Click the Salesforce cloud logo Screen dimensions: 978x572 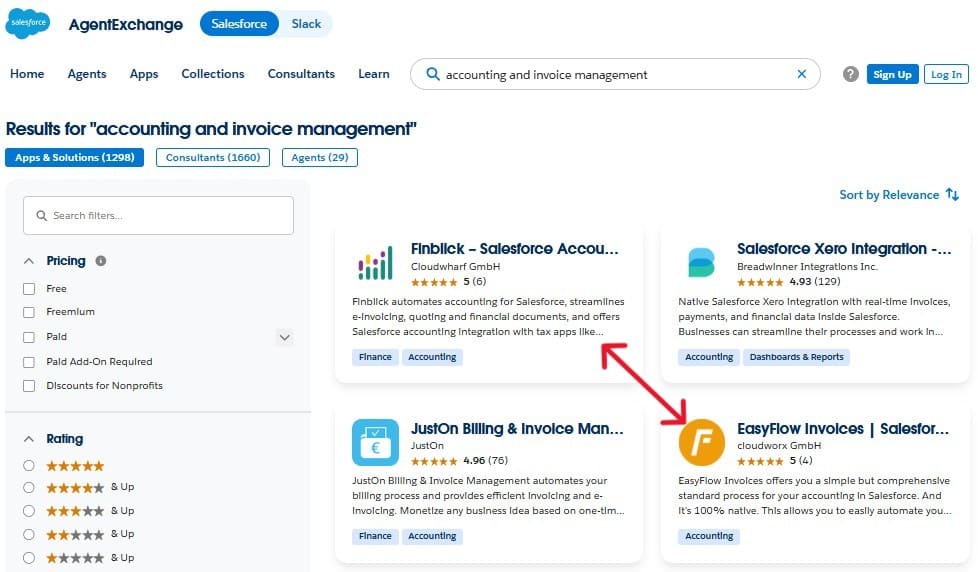27,23
